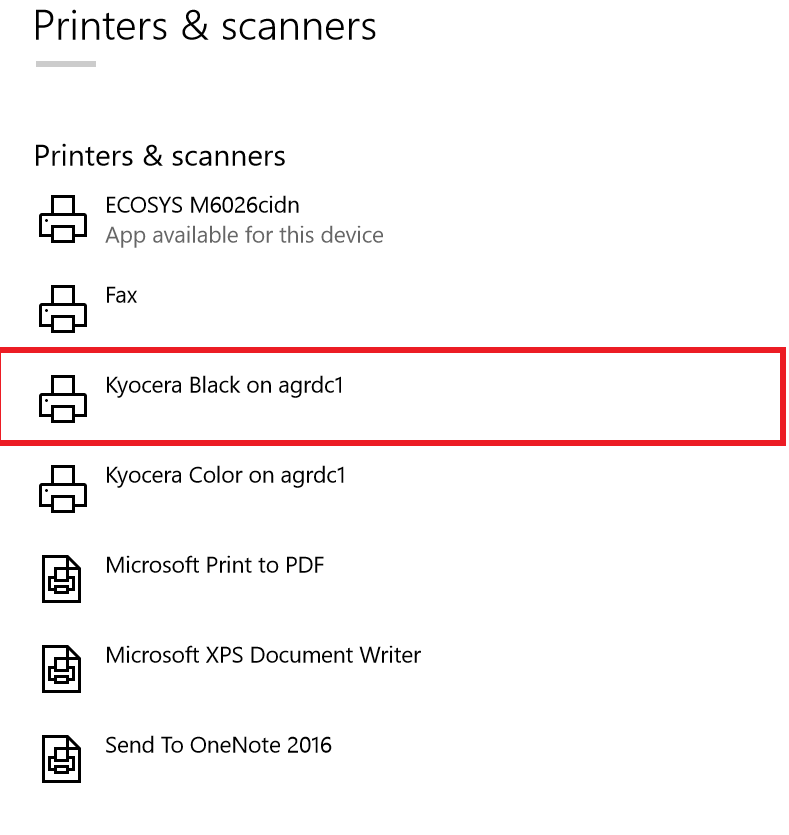789x835 pixels.
Task: Click the App available for this device text
Action: point(244,236)
